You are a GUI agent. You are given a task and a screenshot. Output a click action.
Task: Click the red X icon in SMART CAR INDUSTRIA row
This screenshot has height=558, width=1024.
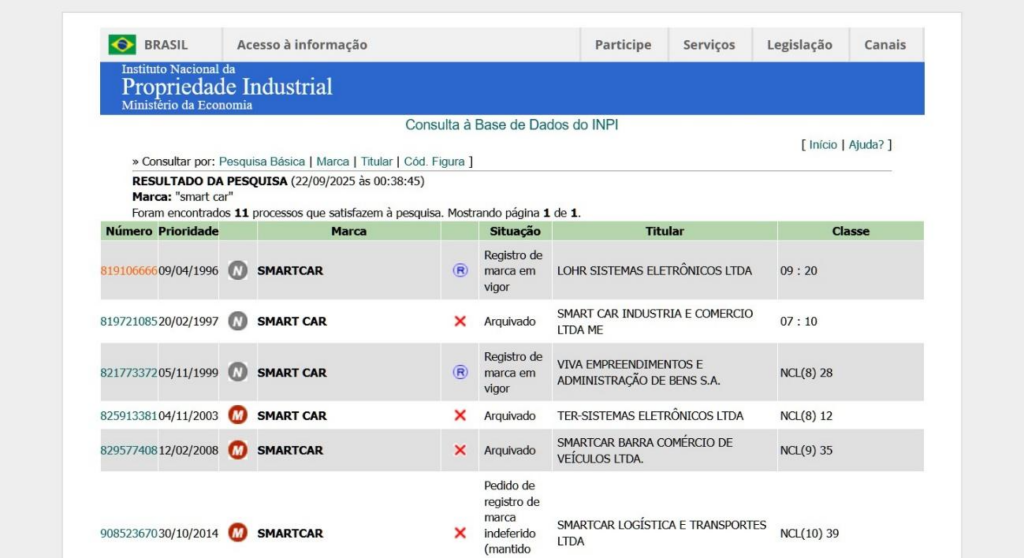[460, 321]
